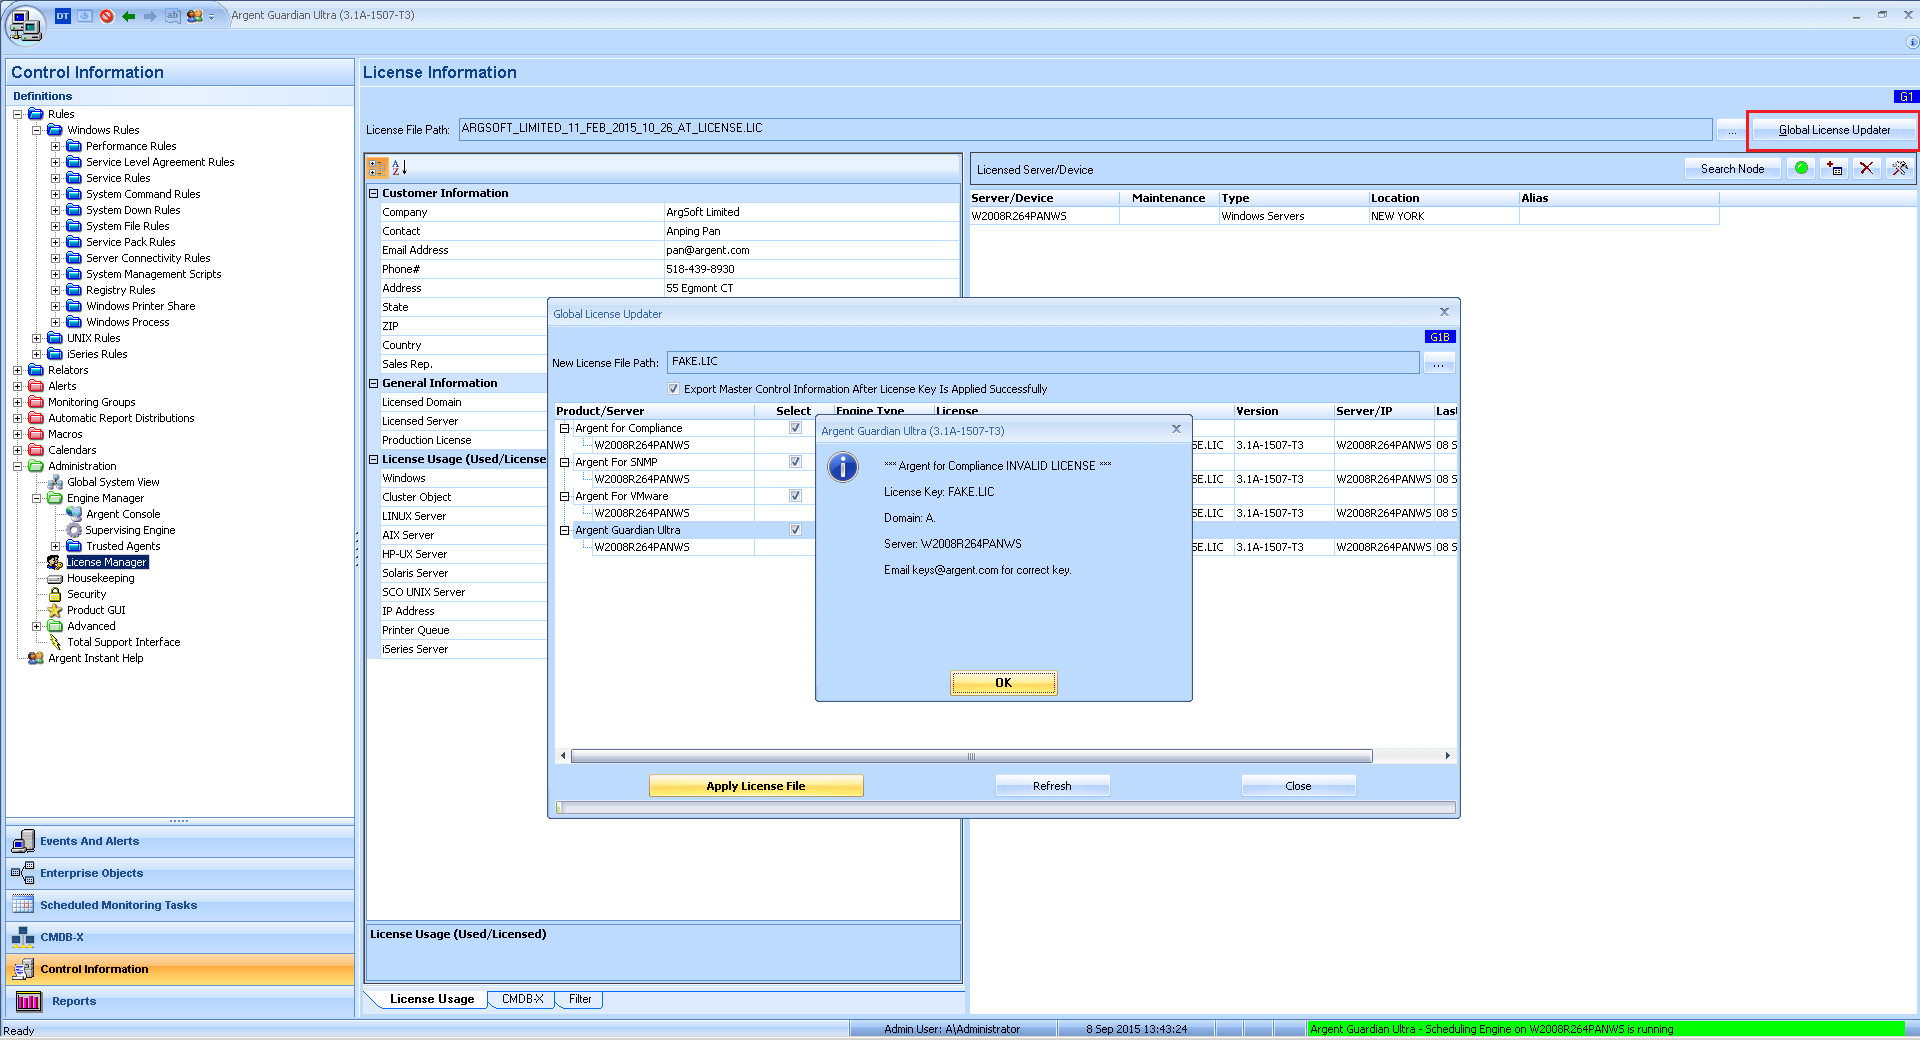
Task: Click the red stop icon in the toolbar
Action: (107, 16)
